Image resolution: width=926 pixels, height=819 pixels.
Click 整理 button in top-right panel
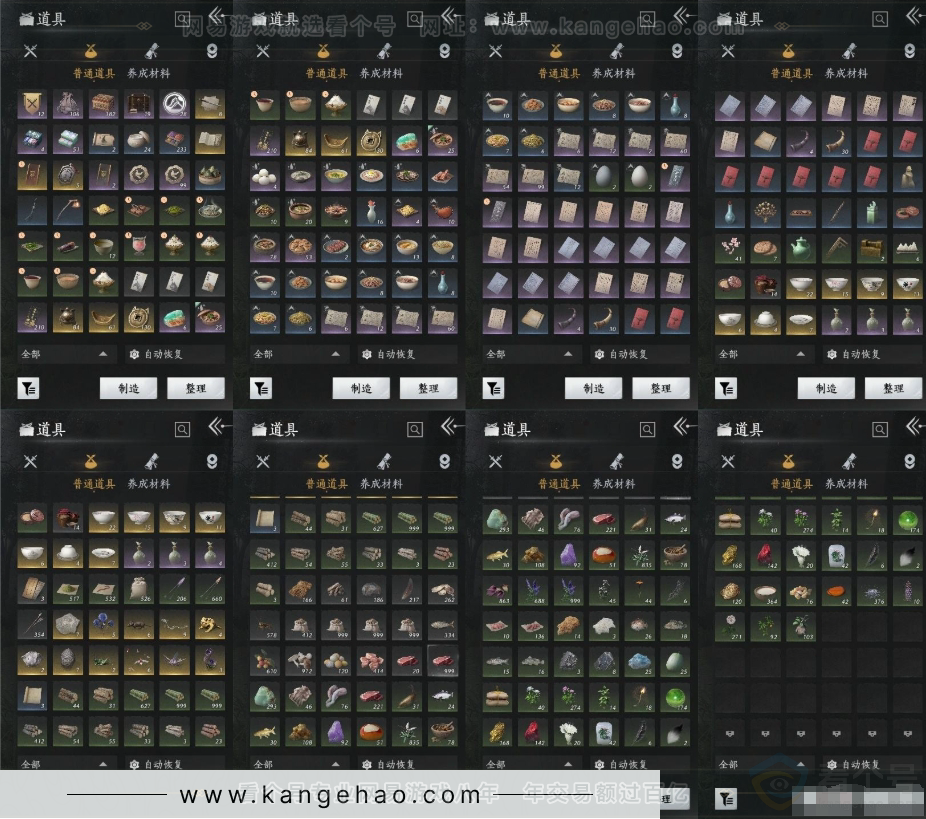point(894,388)
